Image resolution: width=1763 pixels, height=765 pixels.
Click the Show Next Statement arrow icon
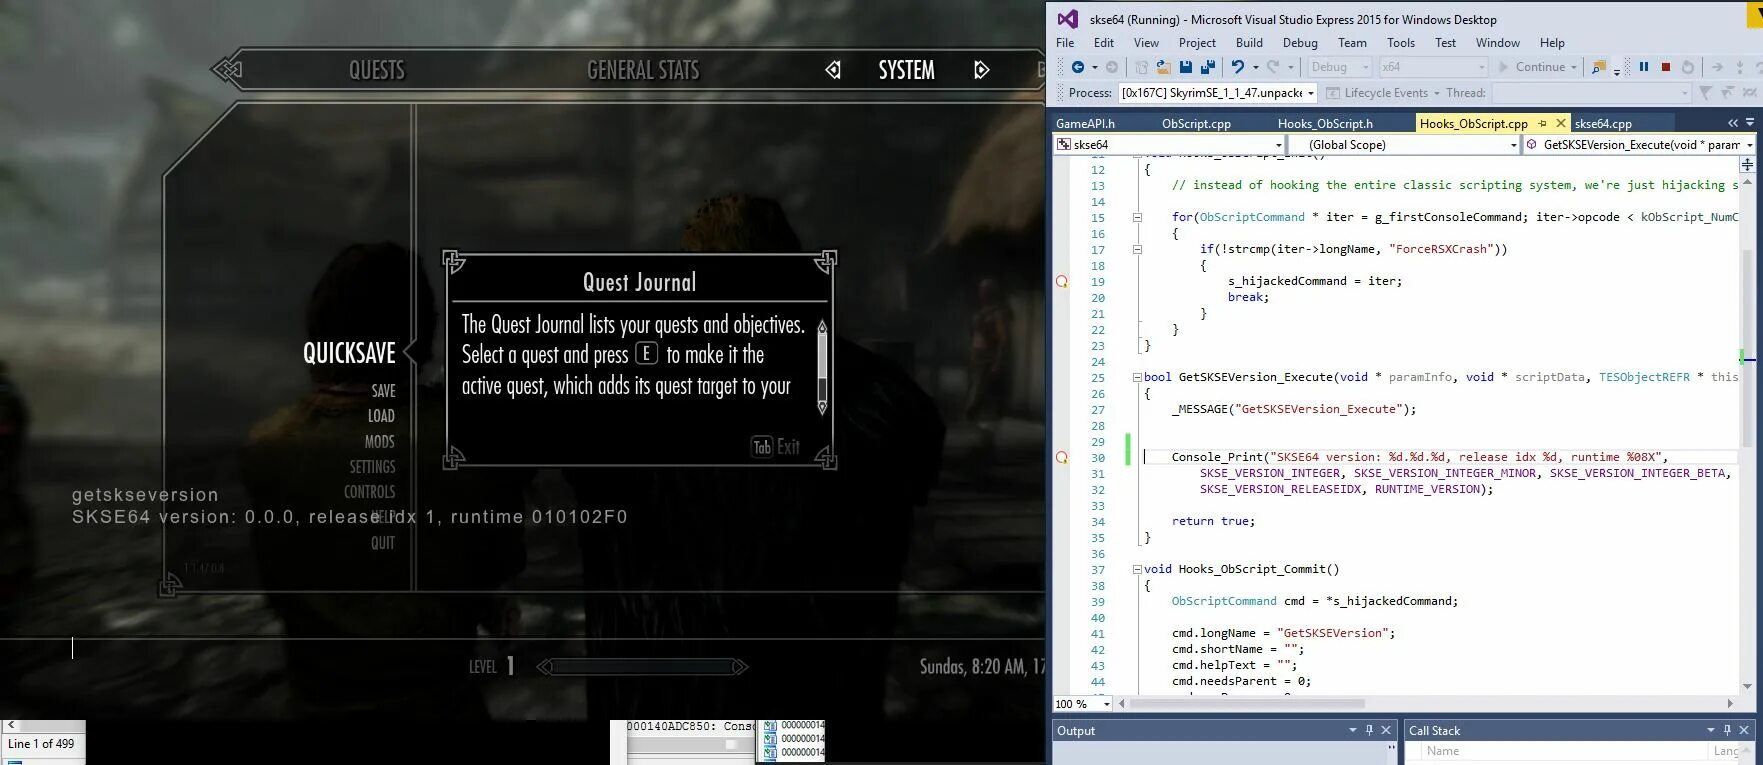1716,67
